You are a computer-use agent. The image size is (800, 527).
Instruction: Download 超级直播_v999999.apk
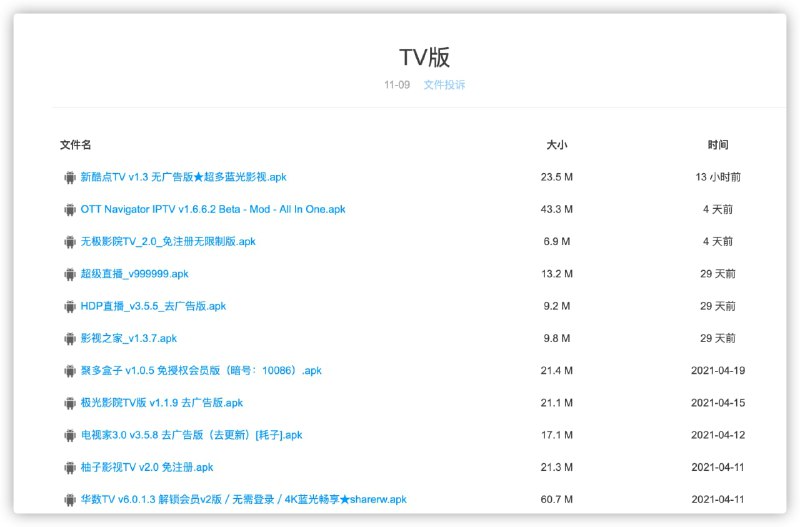tap(134, 274)
